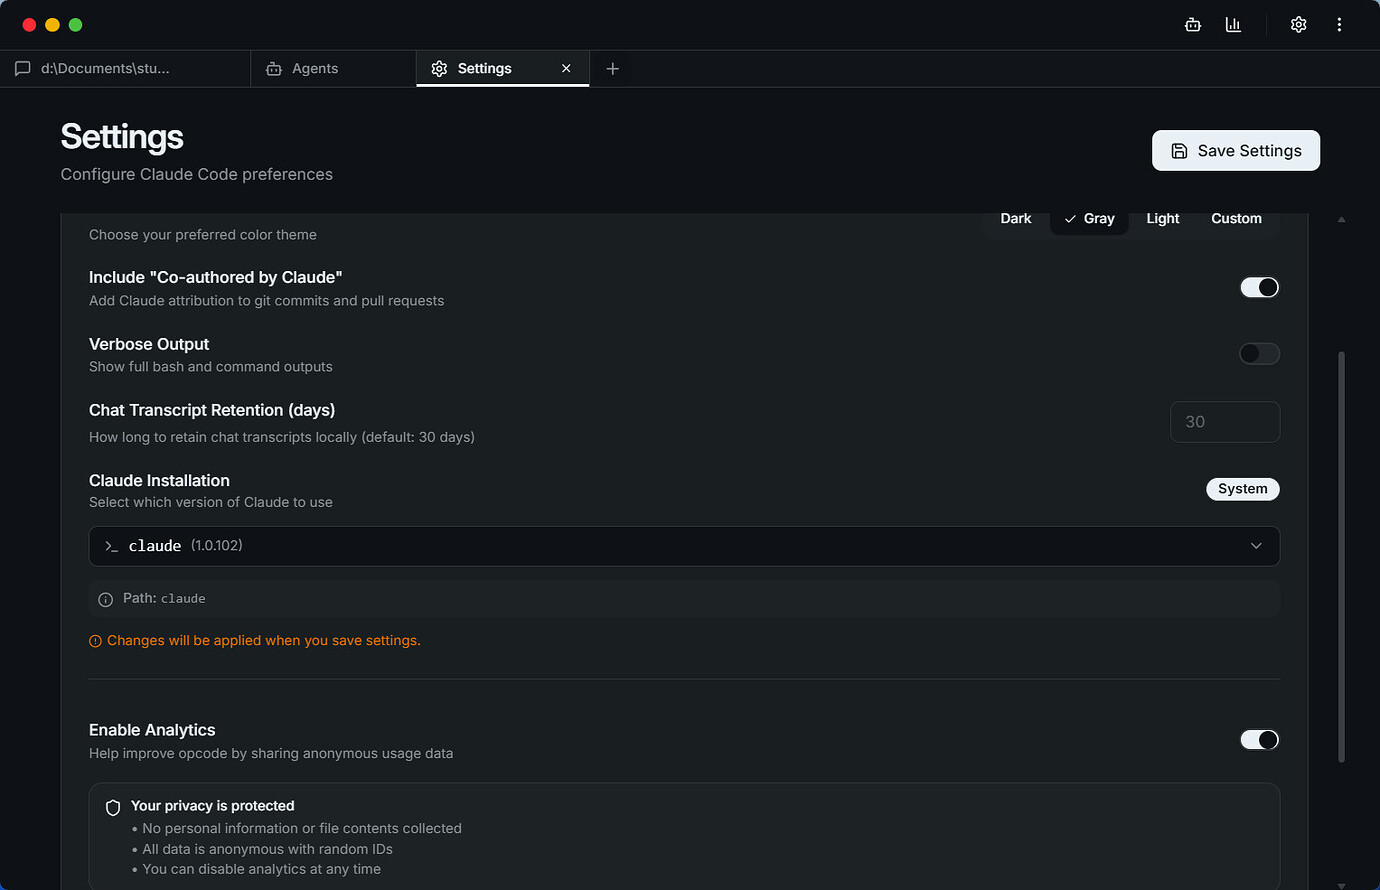This screenshot has width=1380, height=890.
Task: Close the Settings tab
Action: 566,68
